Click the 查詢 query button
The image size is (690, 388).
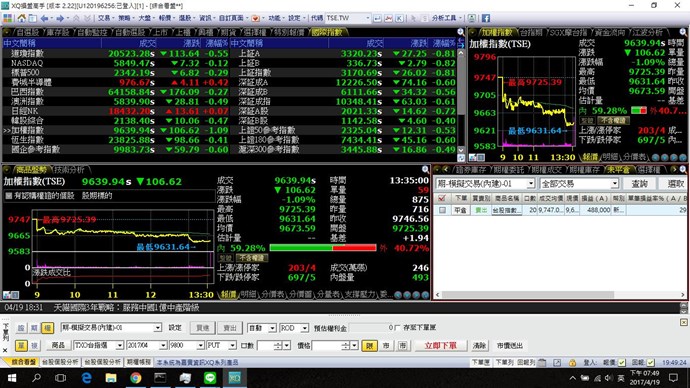639,183
